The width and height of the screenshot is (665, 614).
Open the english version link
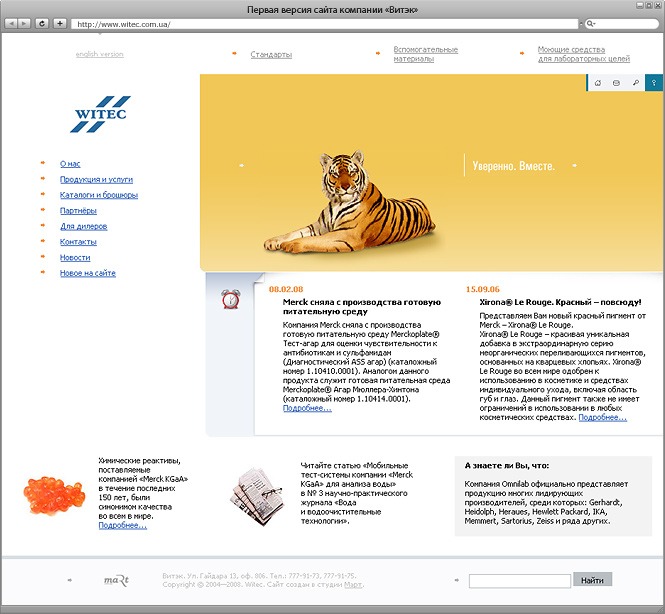(100, 54)
